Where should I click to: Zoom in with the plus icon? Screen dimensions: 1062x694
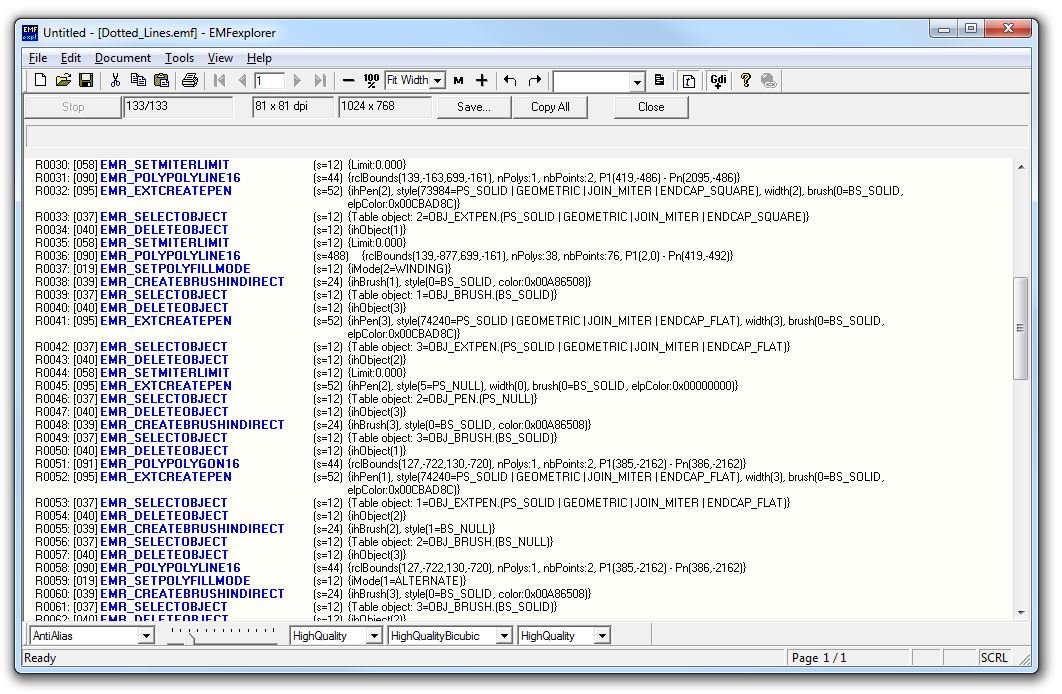[x=482, y=81]
